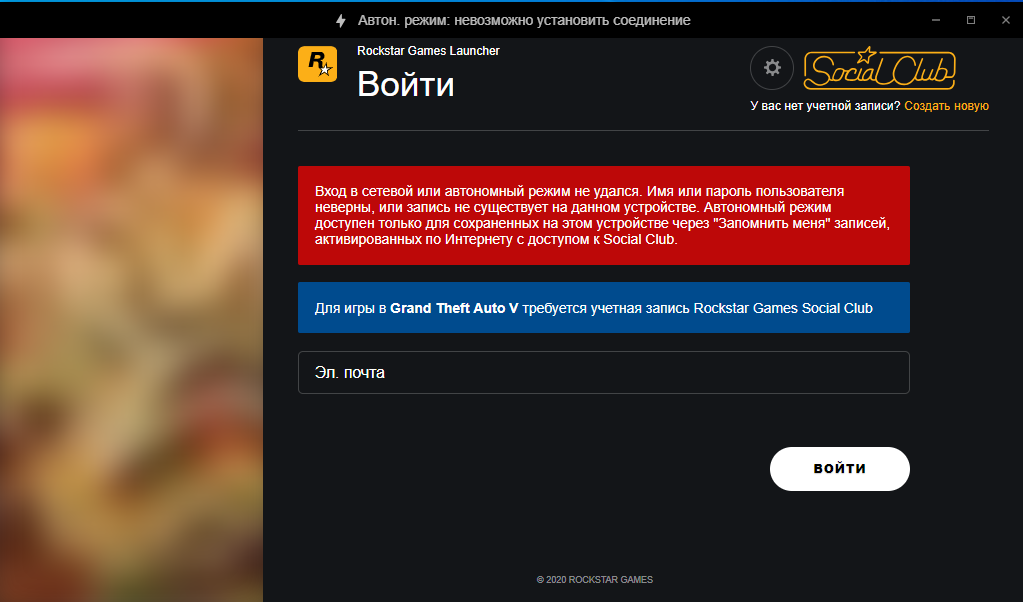This screenshot has height=602, width=1023.
Task: Focus the Эл. почта email field
Action: (603, 372)
